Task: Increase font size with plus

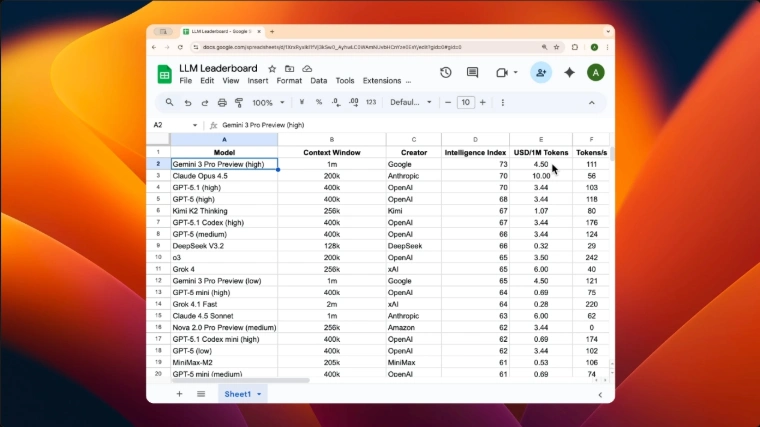Action: click(x=484, y=102)
